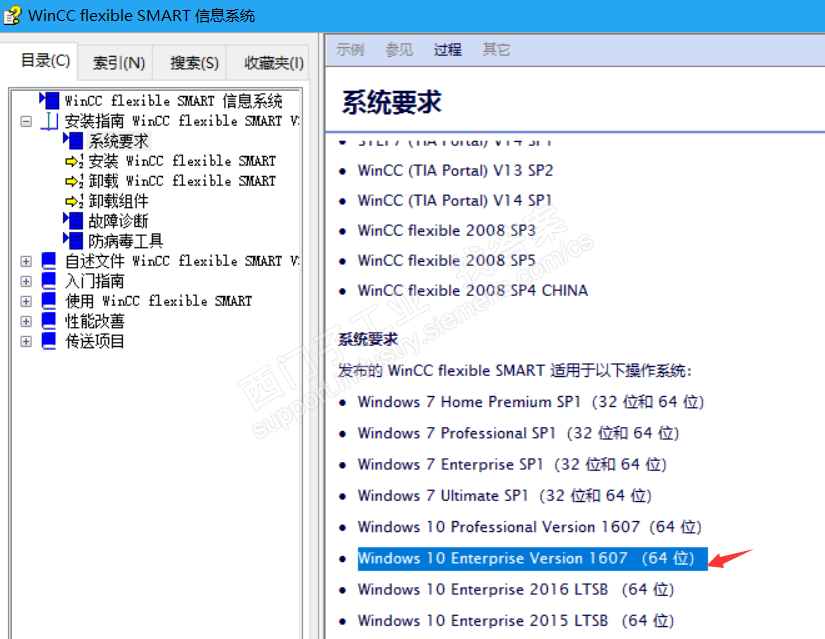The width and height of the screenshot is (825, 639).
Task: Click the arrow icon beside 卸载 WinCC flexible SMART
Action: point(74,181)
